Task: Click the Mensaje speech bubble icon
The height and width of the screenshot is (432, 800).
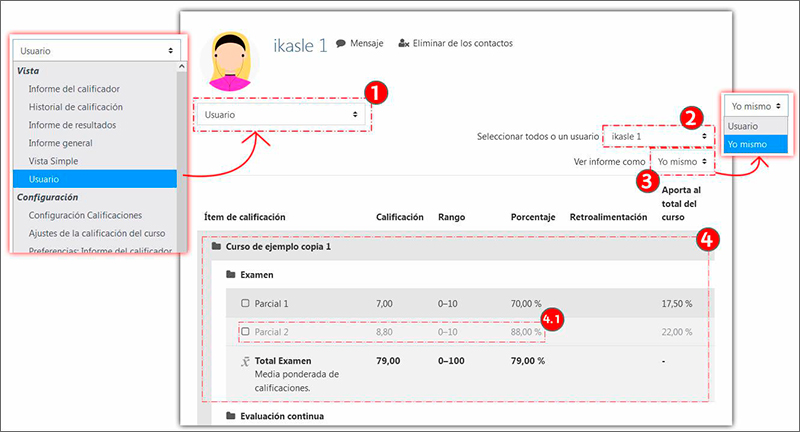Action: tap(341, 44)
